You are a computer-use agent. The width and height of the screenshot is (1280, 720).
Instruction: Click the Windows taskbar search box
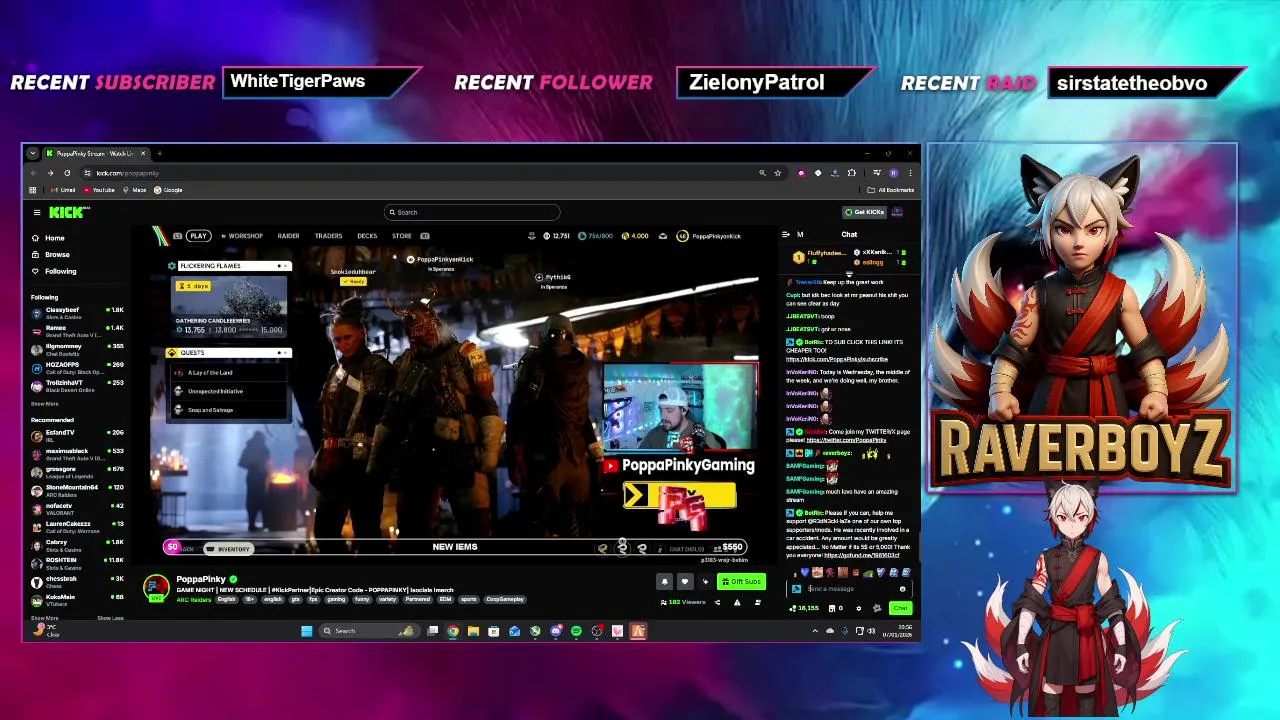[x=368, y=631]
